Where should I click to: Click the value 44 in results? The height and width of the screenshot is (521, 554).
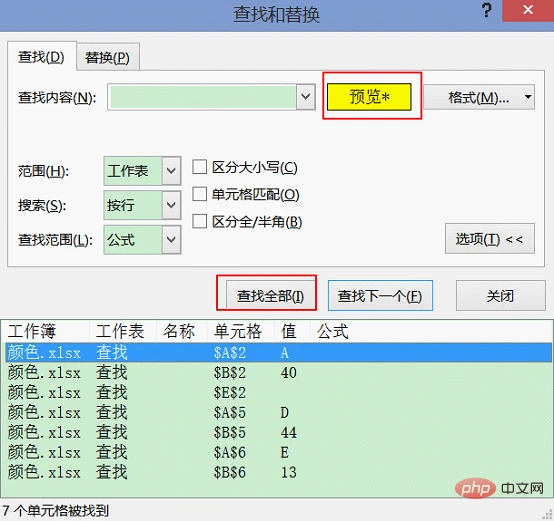[289, 432]
